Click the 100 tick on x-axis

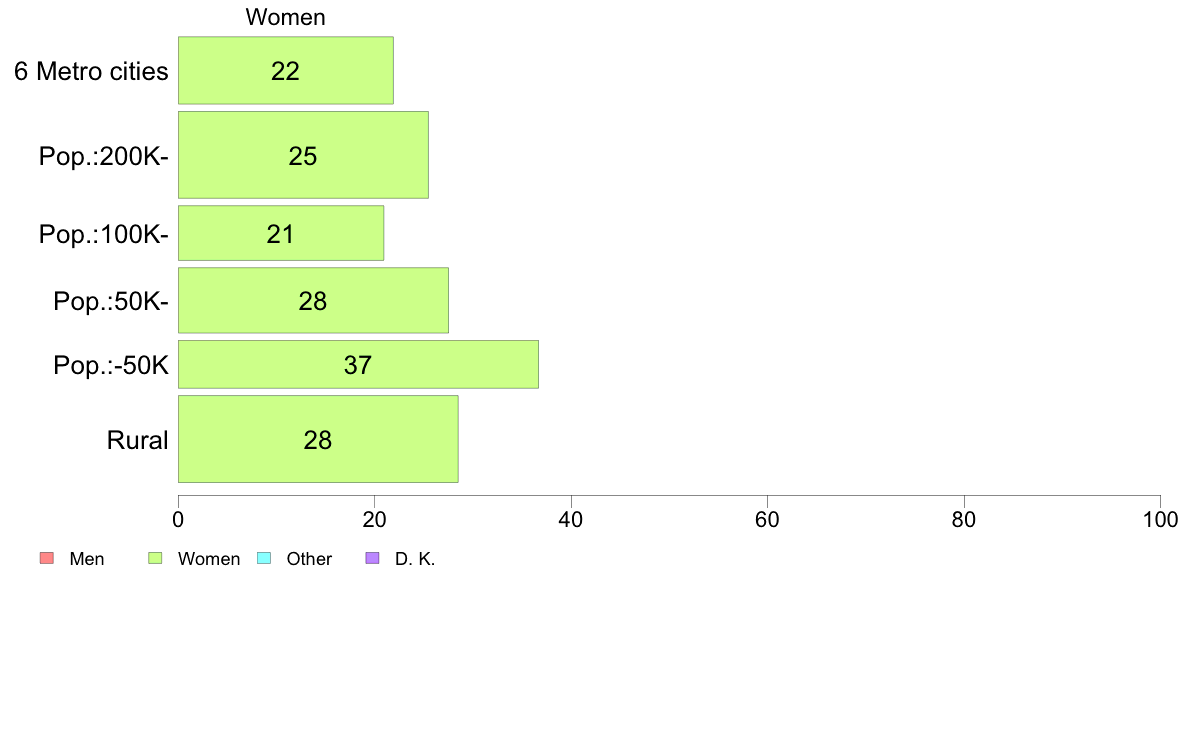pyautogui.click(x=1160, y=519)
